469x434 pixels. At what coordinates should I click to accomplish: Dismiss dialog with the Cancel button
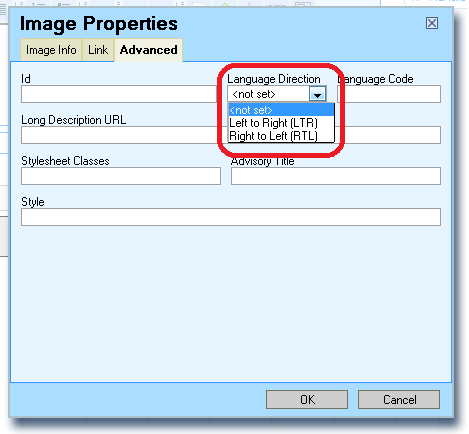[x=399, y=399]
